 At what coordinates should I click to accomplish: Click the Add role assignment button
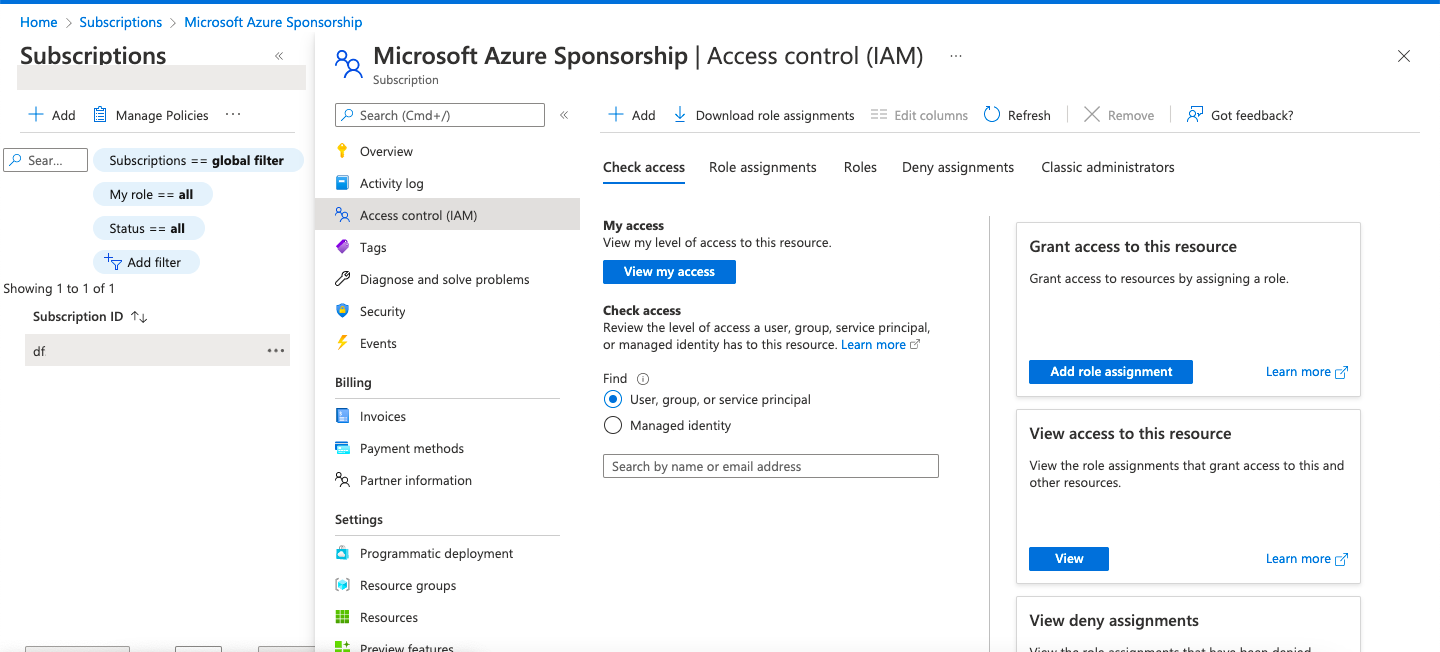[x=1111, y=372]
